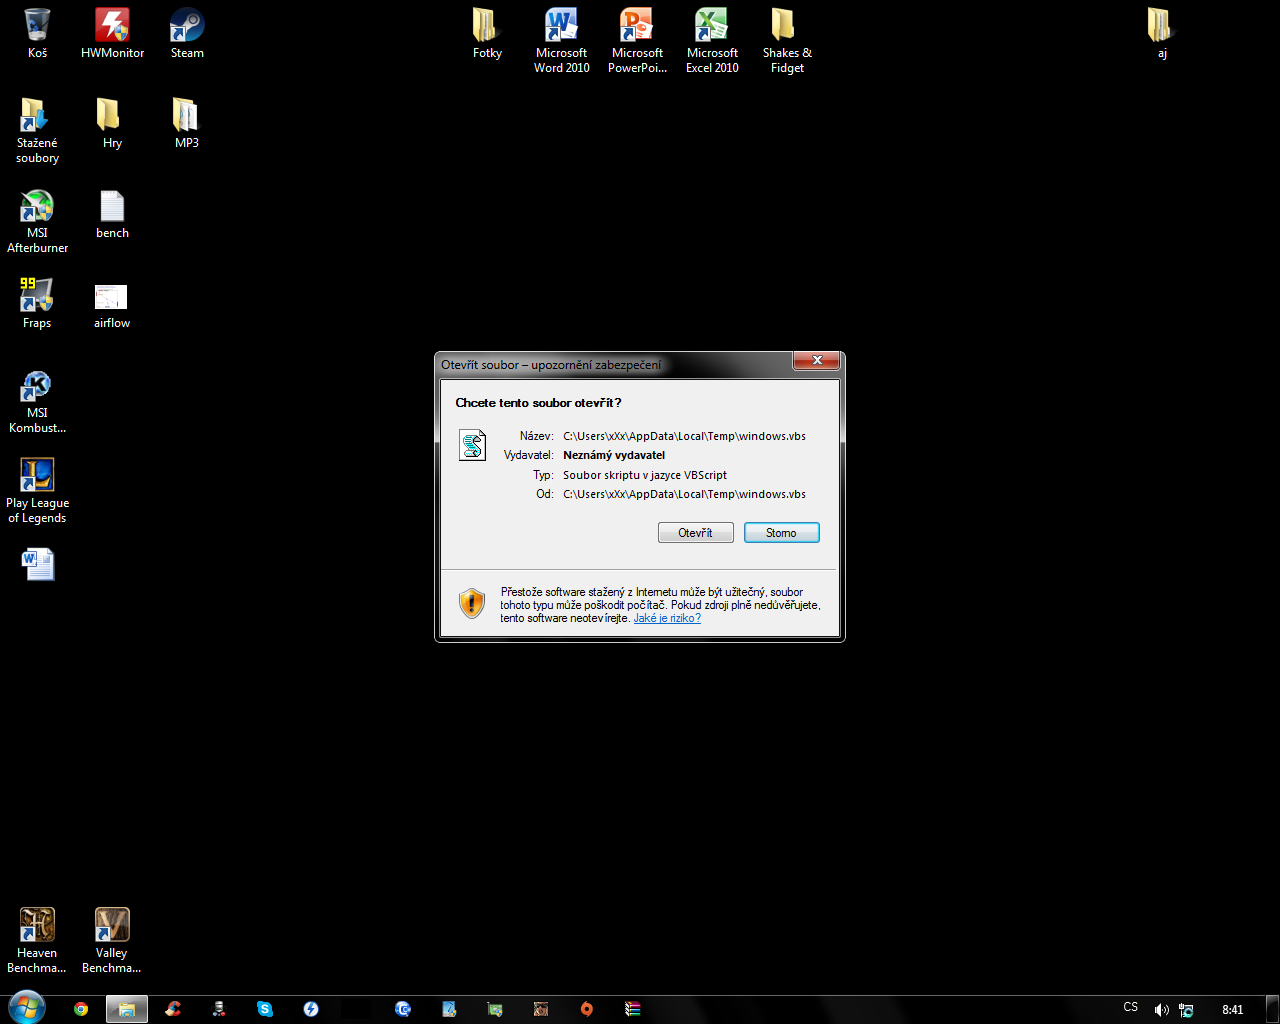Click Otevřít to open the script

(696, 533)
